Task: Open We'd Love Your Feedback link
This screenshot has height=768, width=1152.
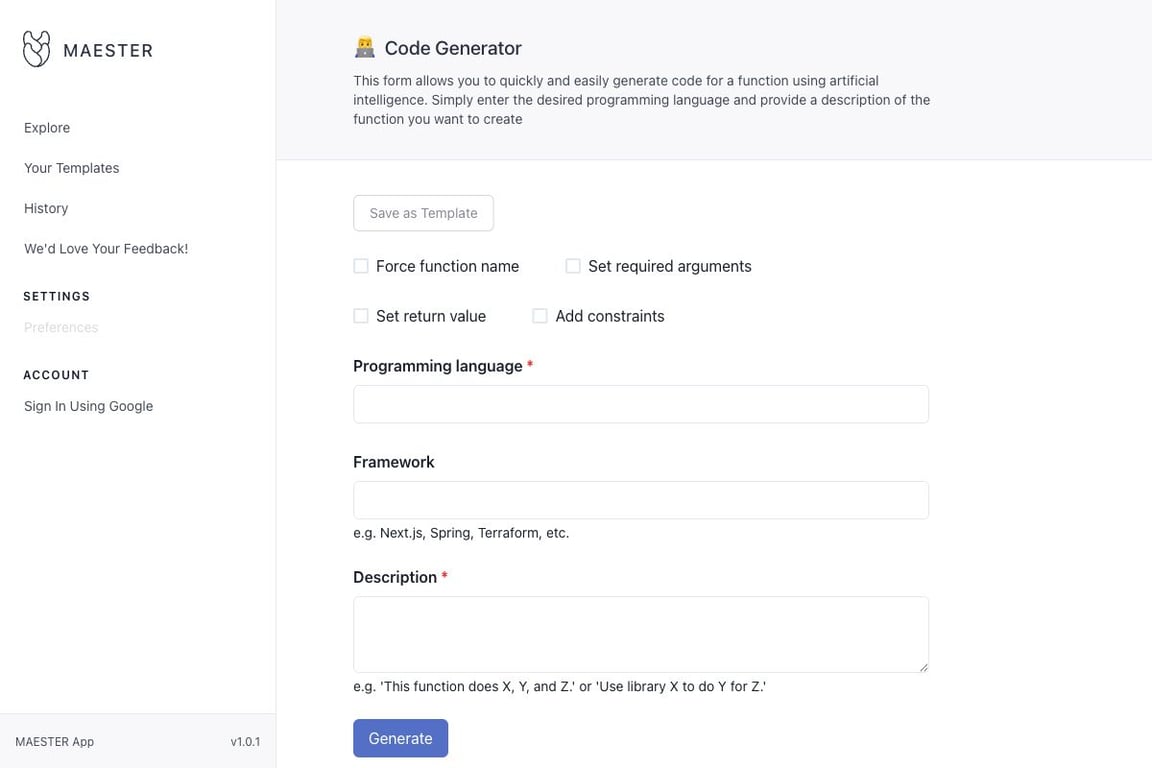Action: pyautogui.click(x=106, y=248)
